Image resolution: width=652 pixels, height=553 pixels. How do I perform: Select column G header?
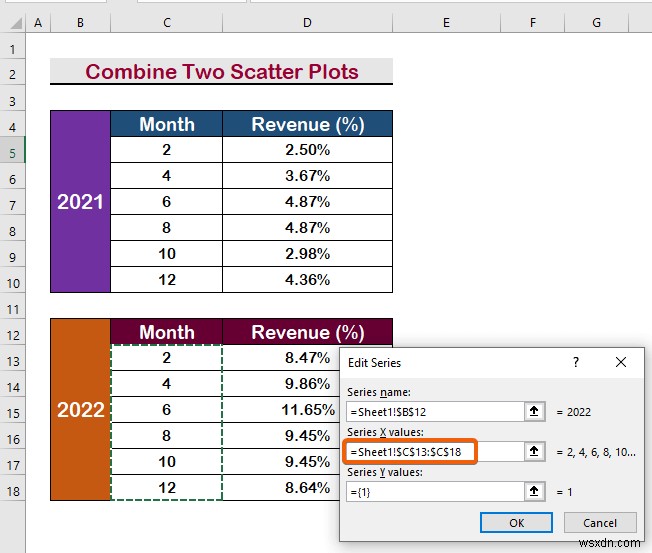[597, 23]
